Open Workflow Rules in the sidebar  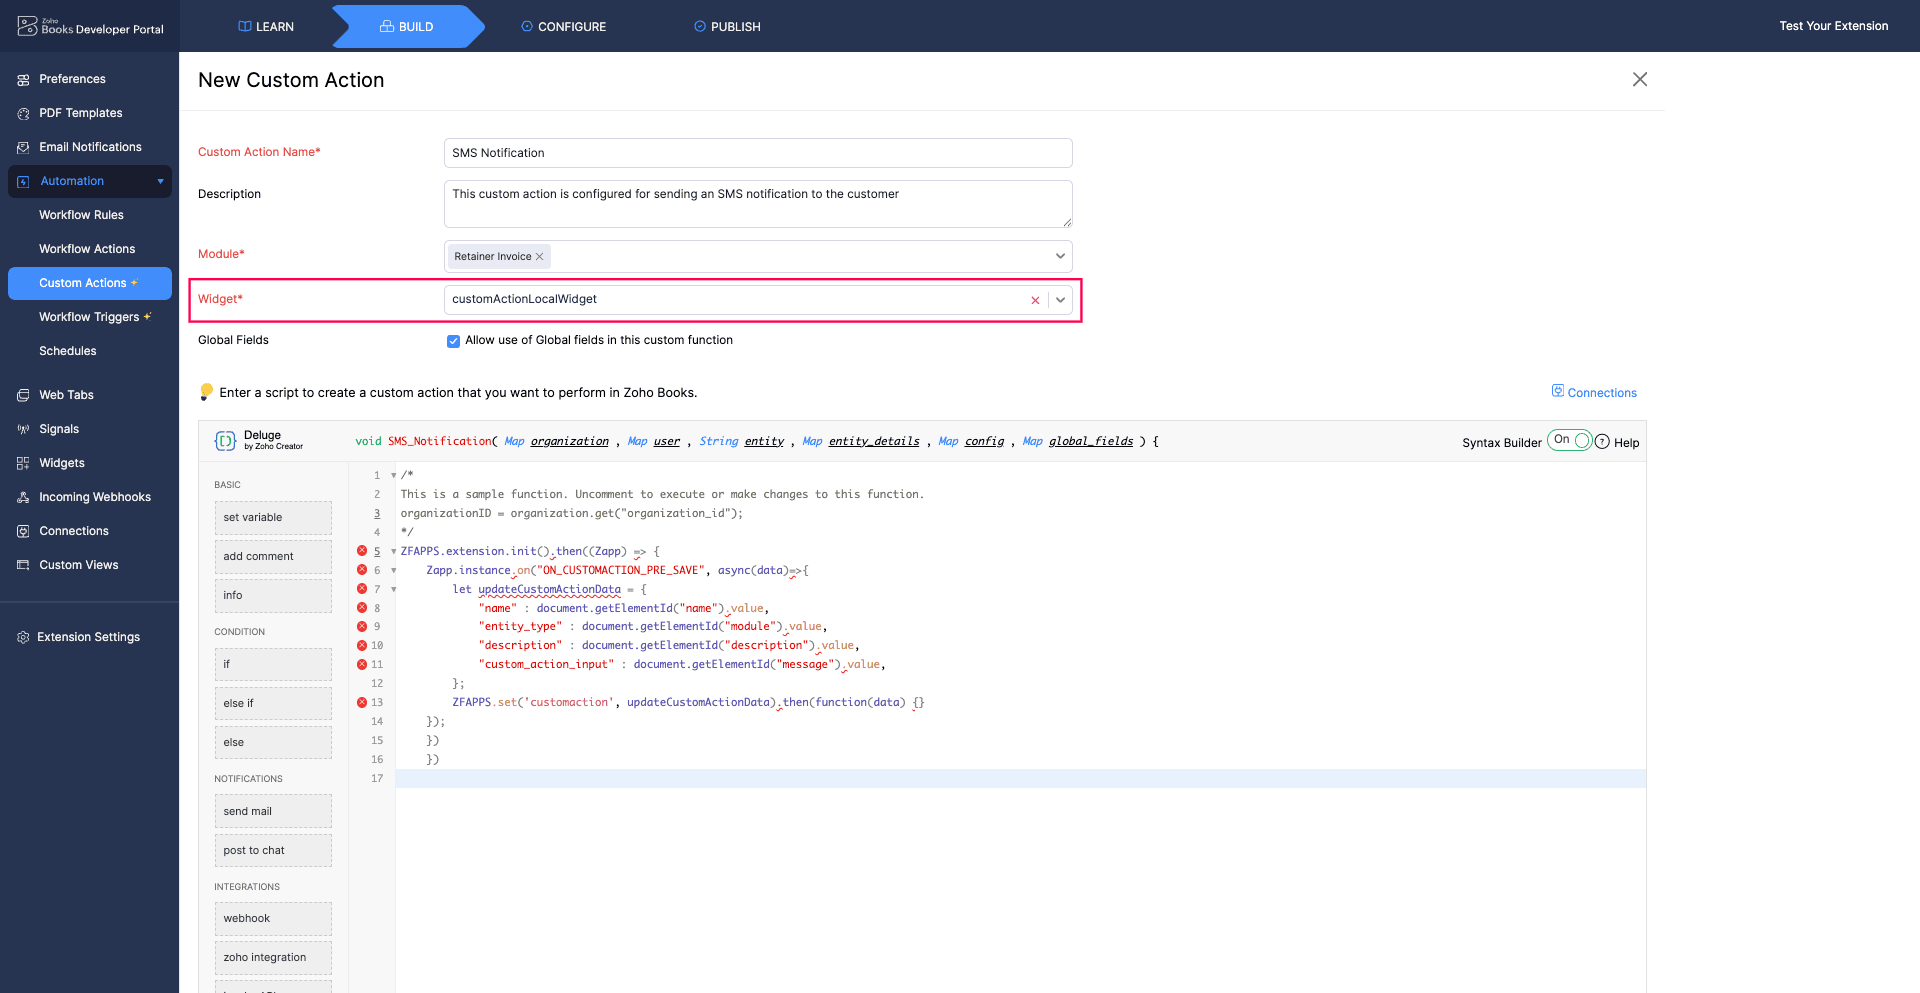click(81, 215)
